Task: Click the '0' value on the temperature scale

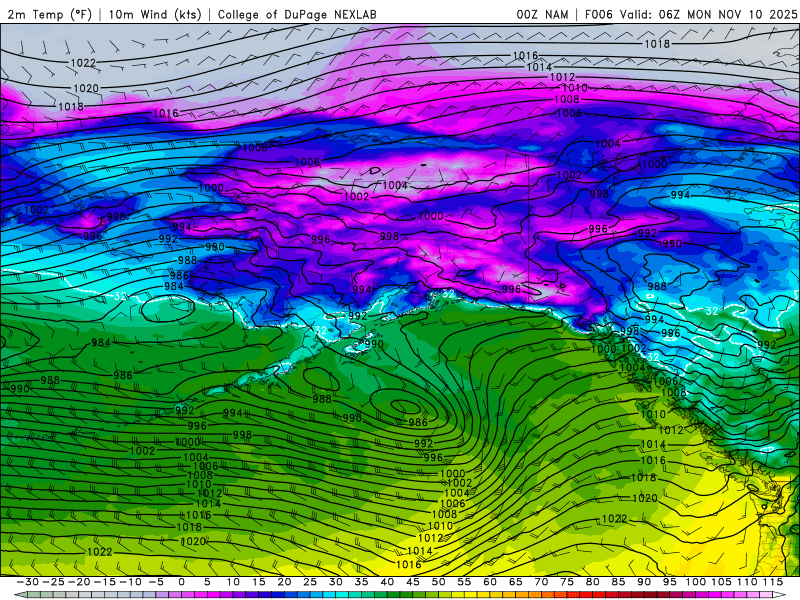Action: [181, 582]
